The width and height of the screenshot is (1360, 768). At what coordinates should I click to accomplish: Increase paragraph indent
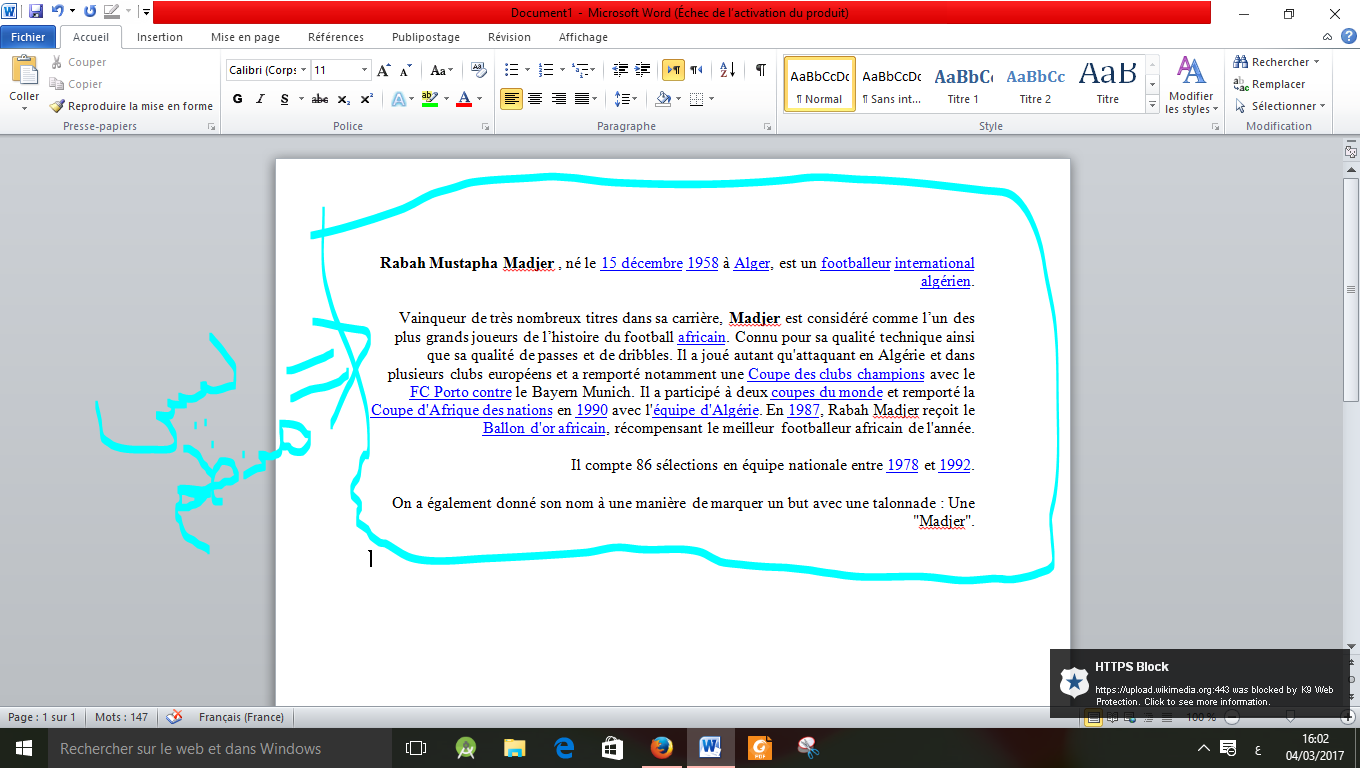[643, 70]
